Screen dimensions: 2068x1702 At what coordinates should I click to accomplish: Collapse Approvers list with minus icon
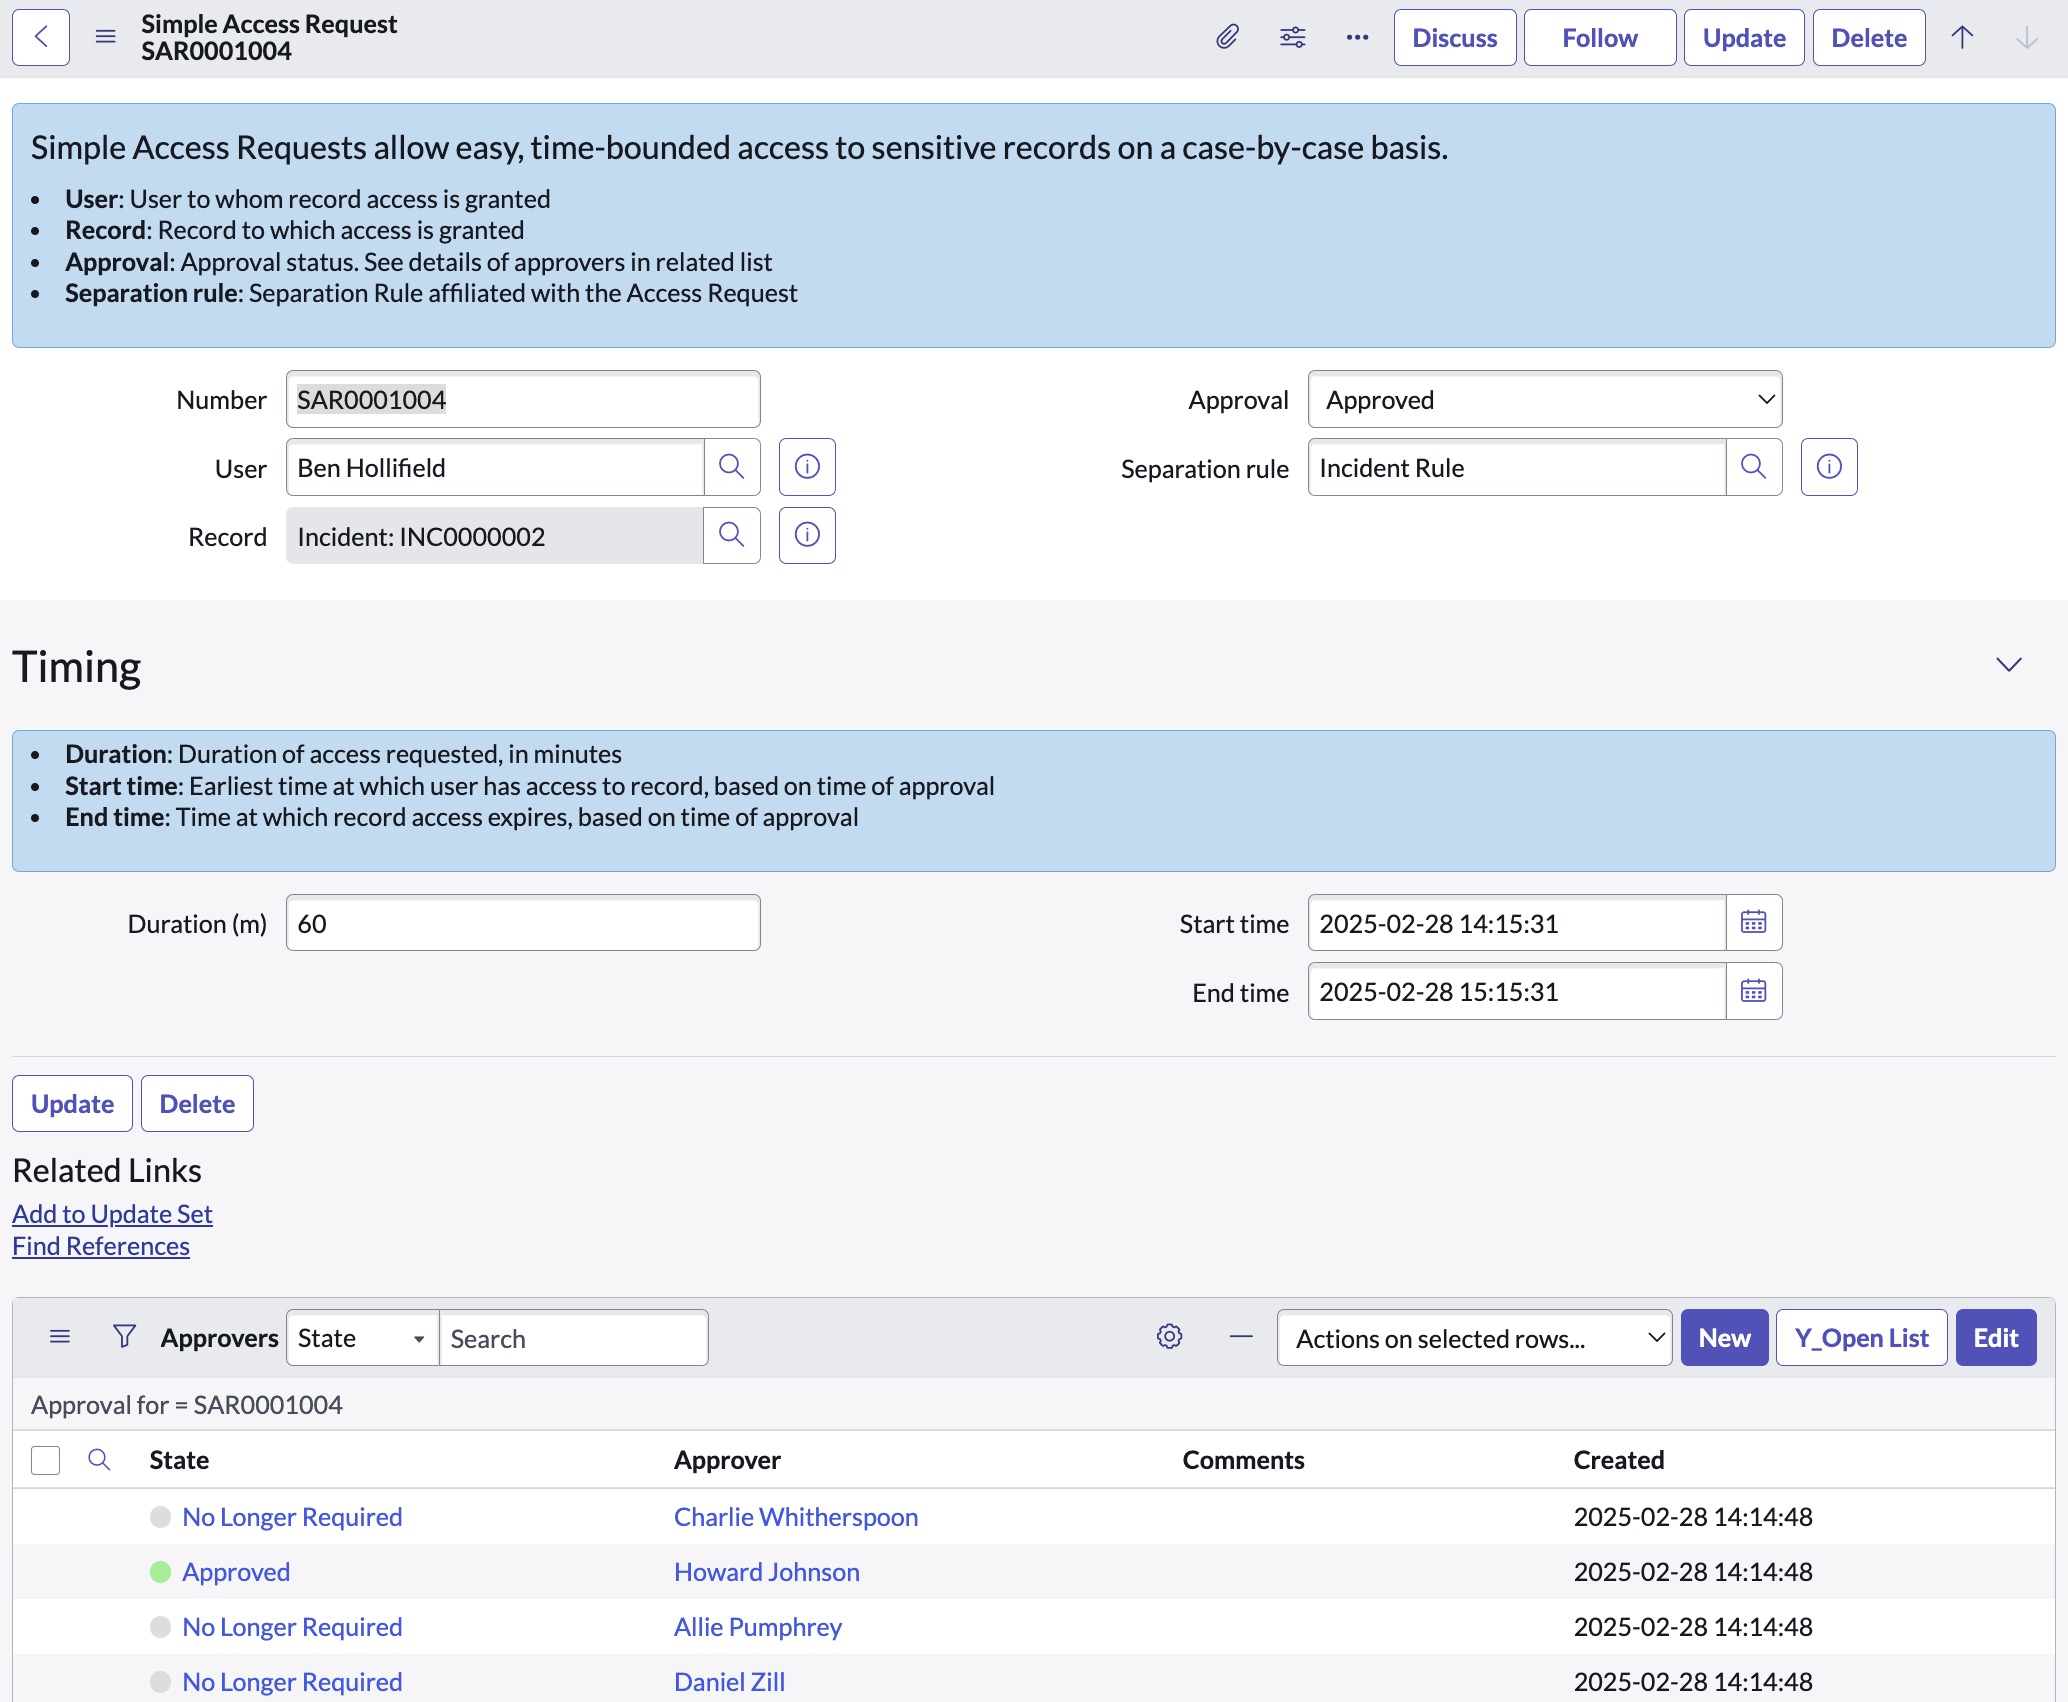(1241, 1337)
